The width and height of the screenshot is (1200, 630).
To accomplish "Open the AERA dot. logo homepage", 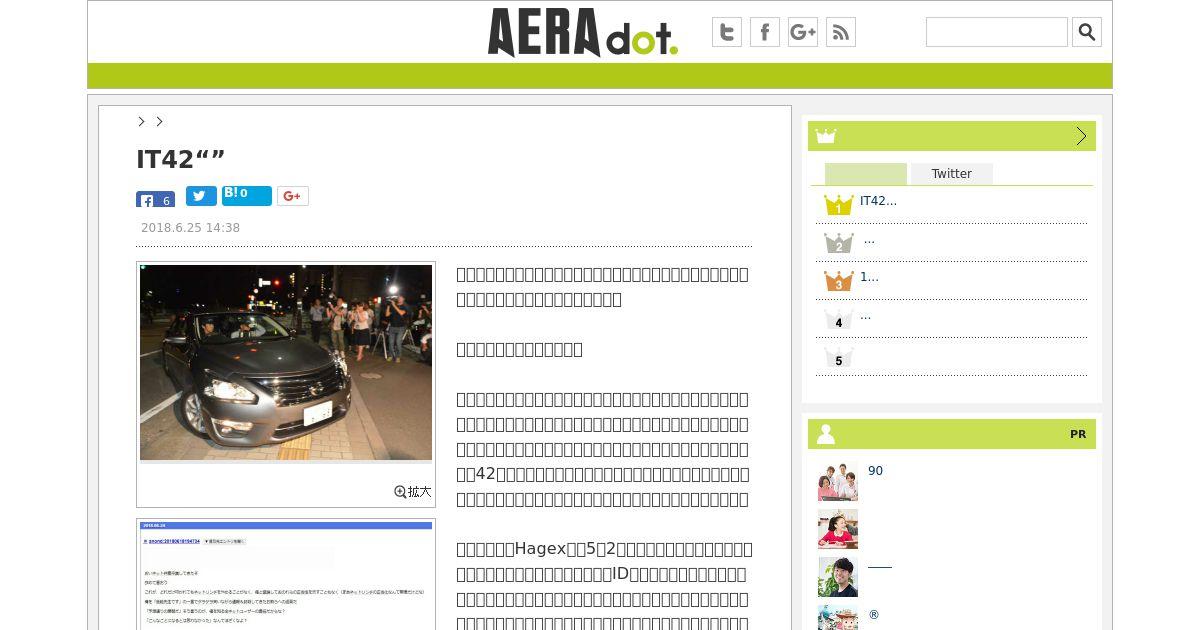I will 582,32.
